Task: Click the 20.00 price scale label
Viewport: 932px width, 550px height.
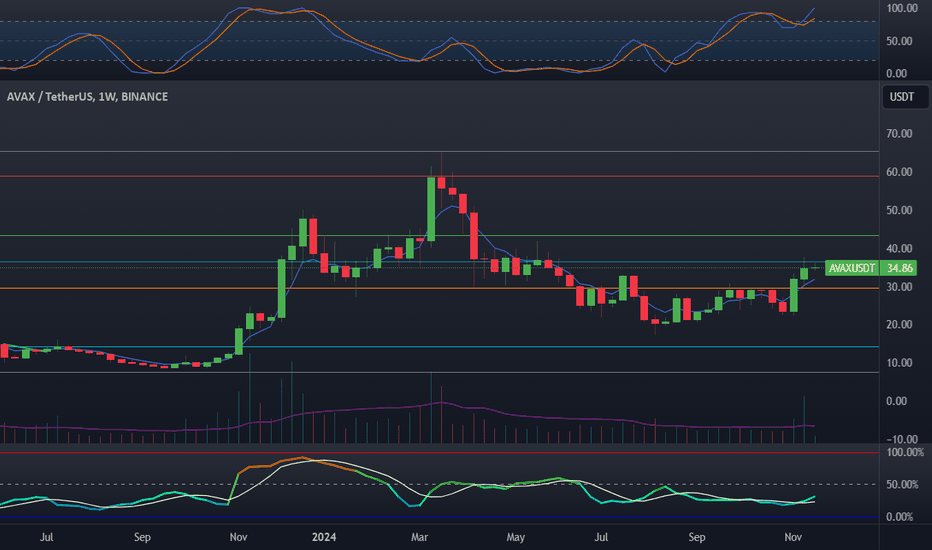Action: 899,325
